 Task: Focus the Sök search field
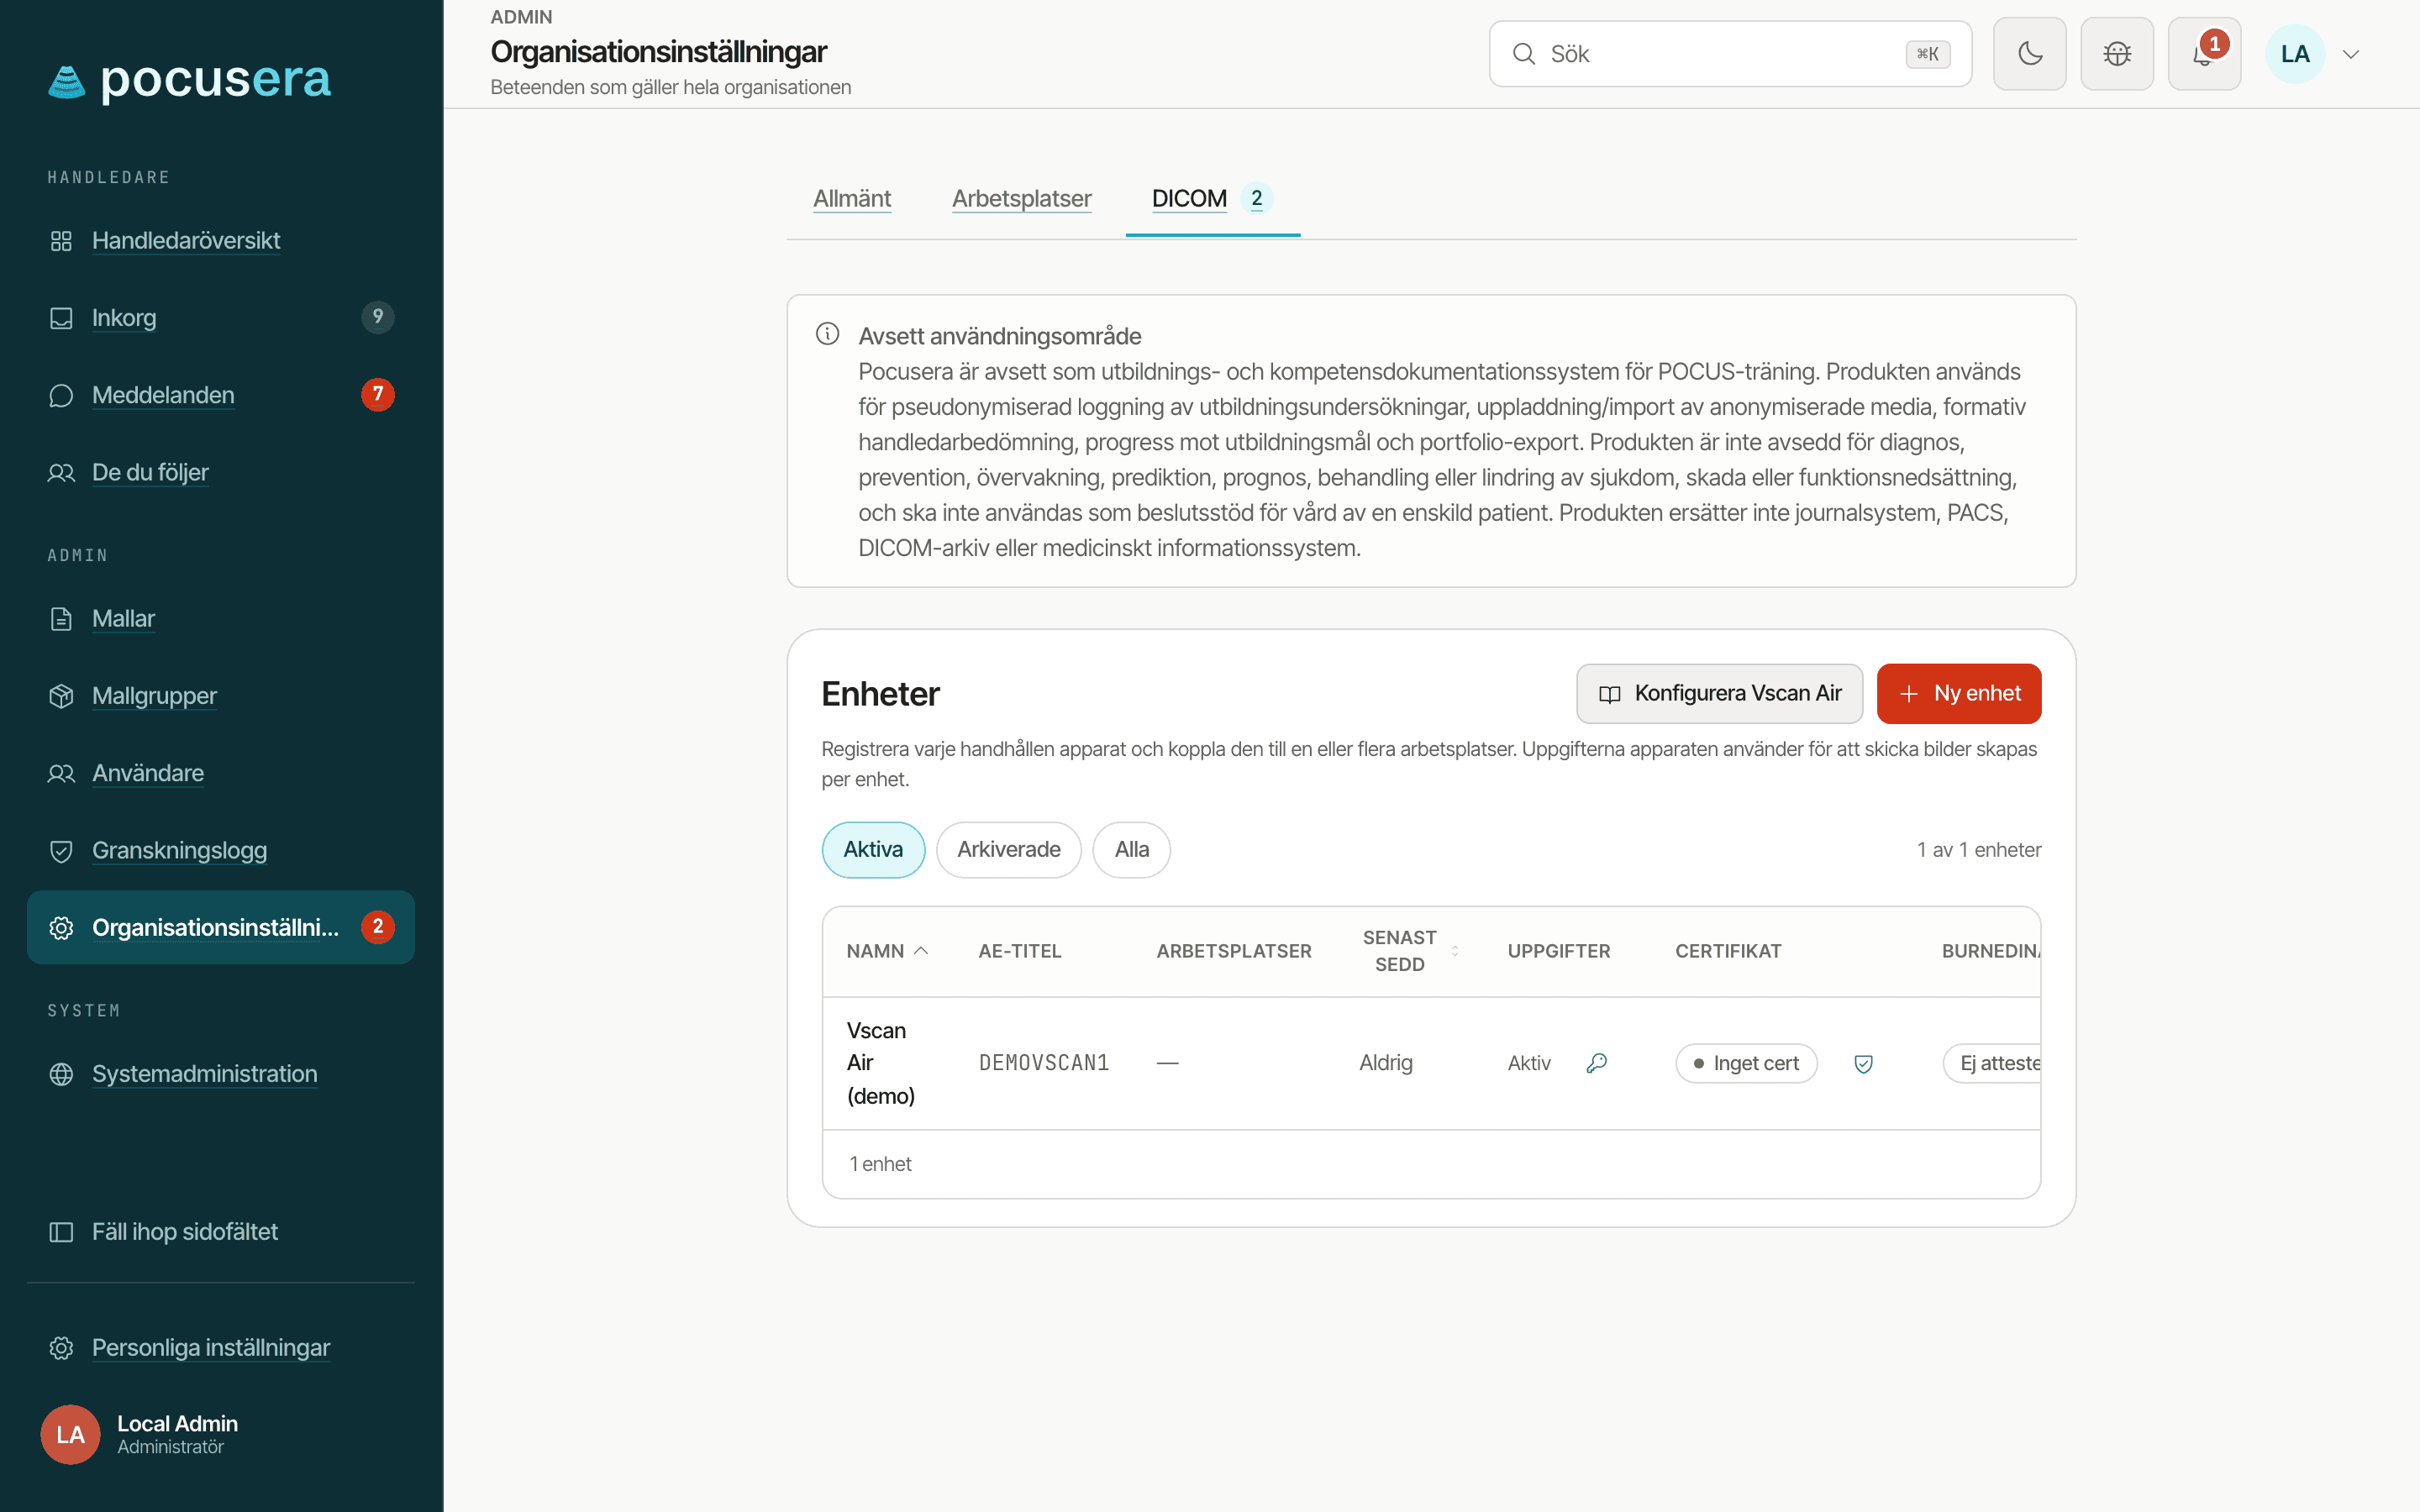tap(1729, 54)
